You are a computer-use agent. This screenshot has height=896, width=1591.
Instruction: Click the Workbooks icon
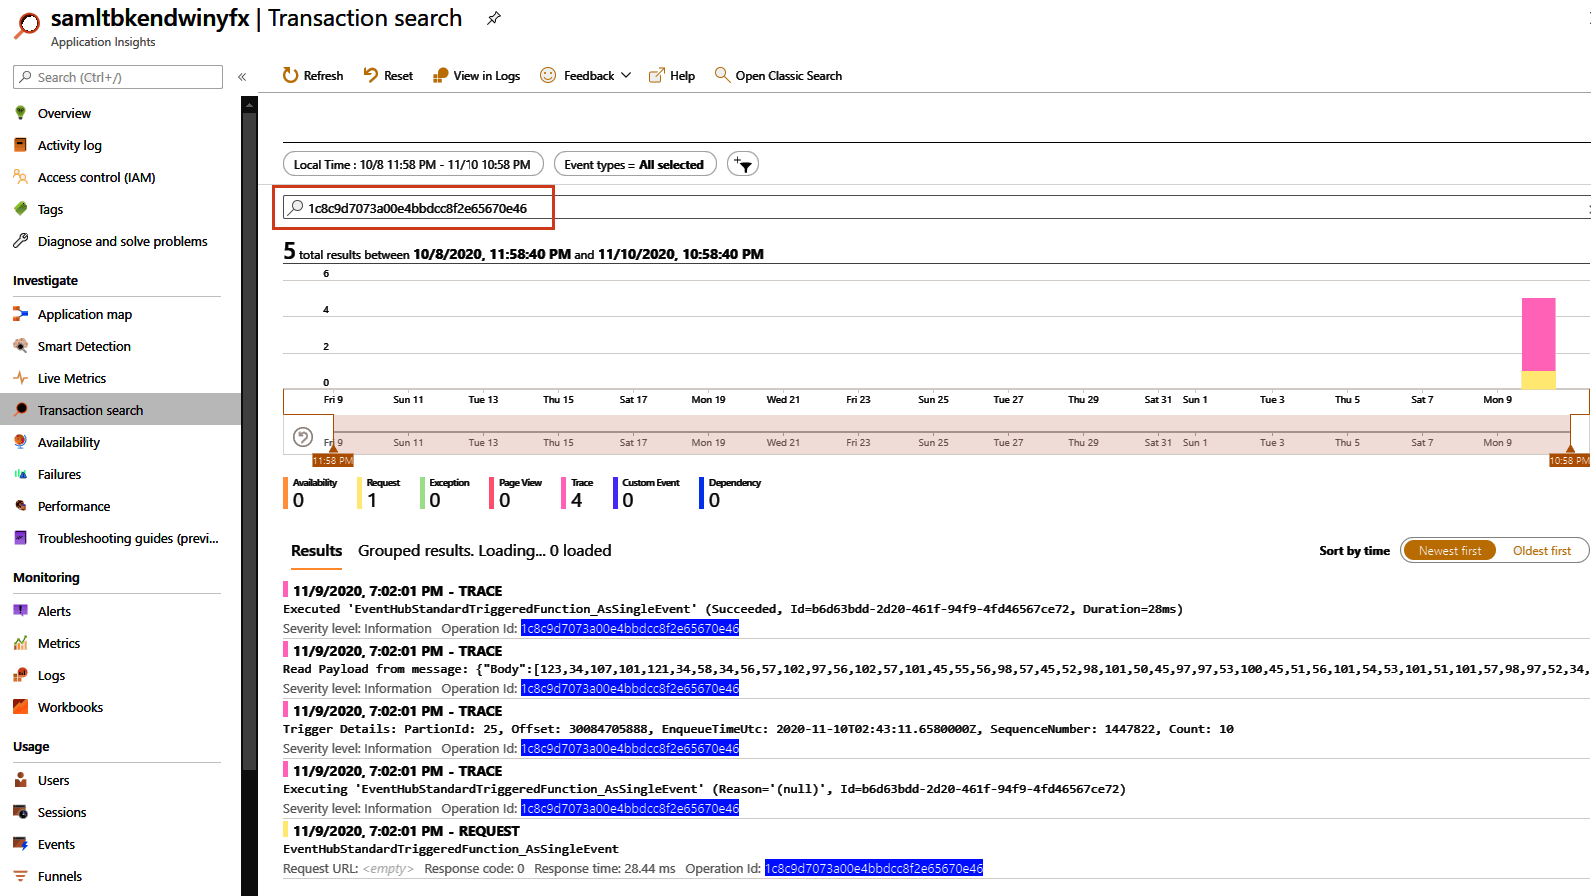[x=20, y=707]
